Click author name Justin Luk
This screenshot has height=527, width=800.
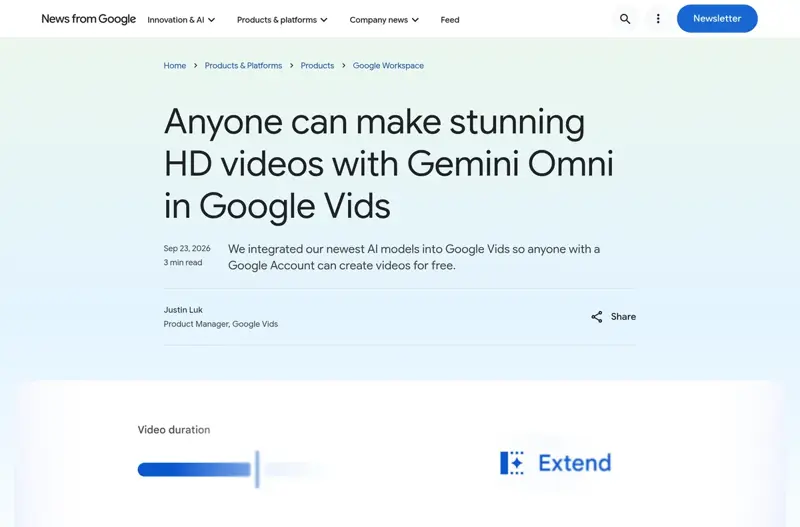(183, 310)
